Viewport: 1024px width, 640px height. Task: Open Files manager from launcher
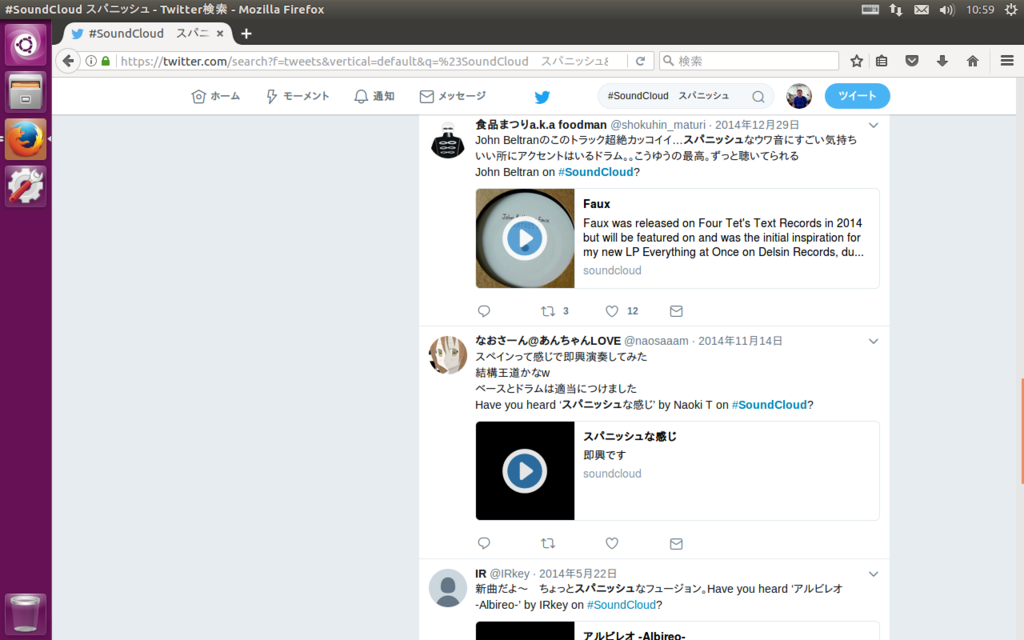[x=25, y=91]
